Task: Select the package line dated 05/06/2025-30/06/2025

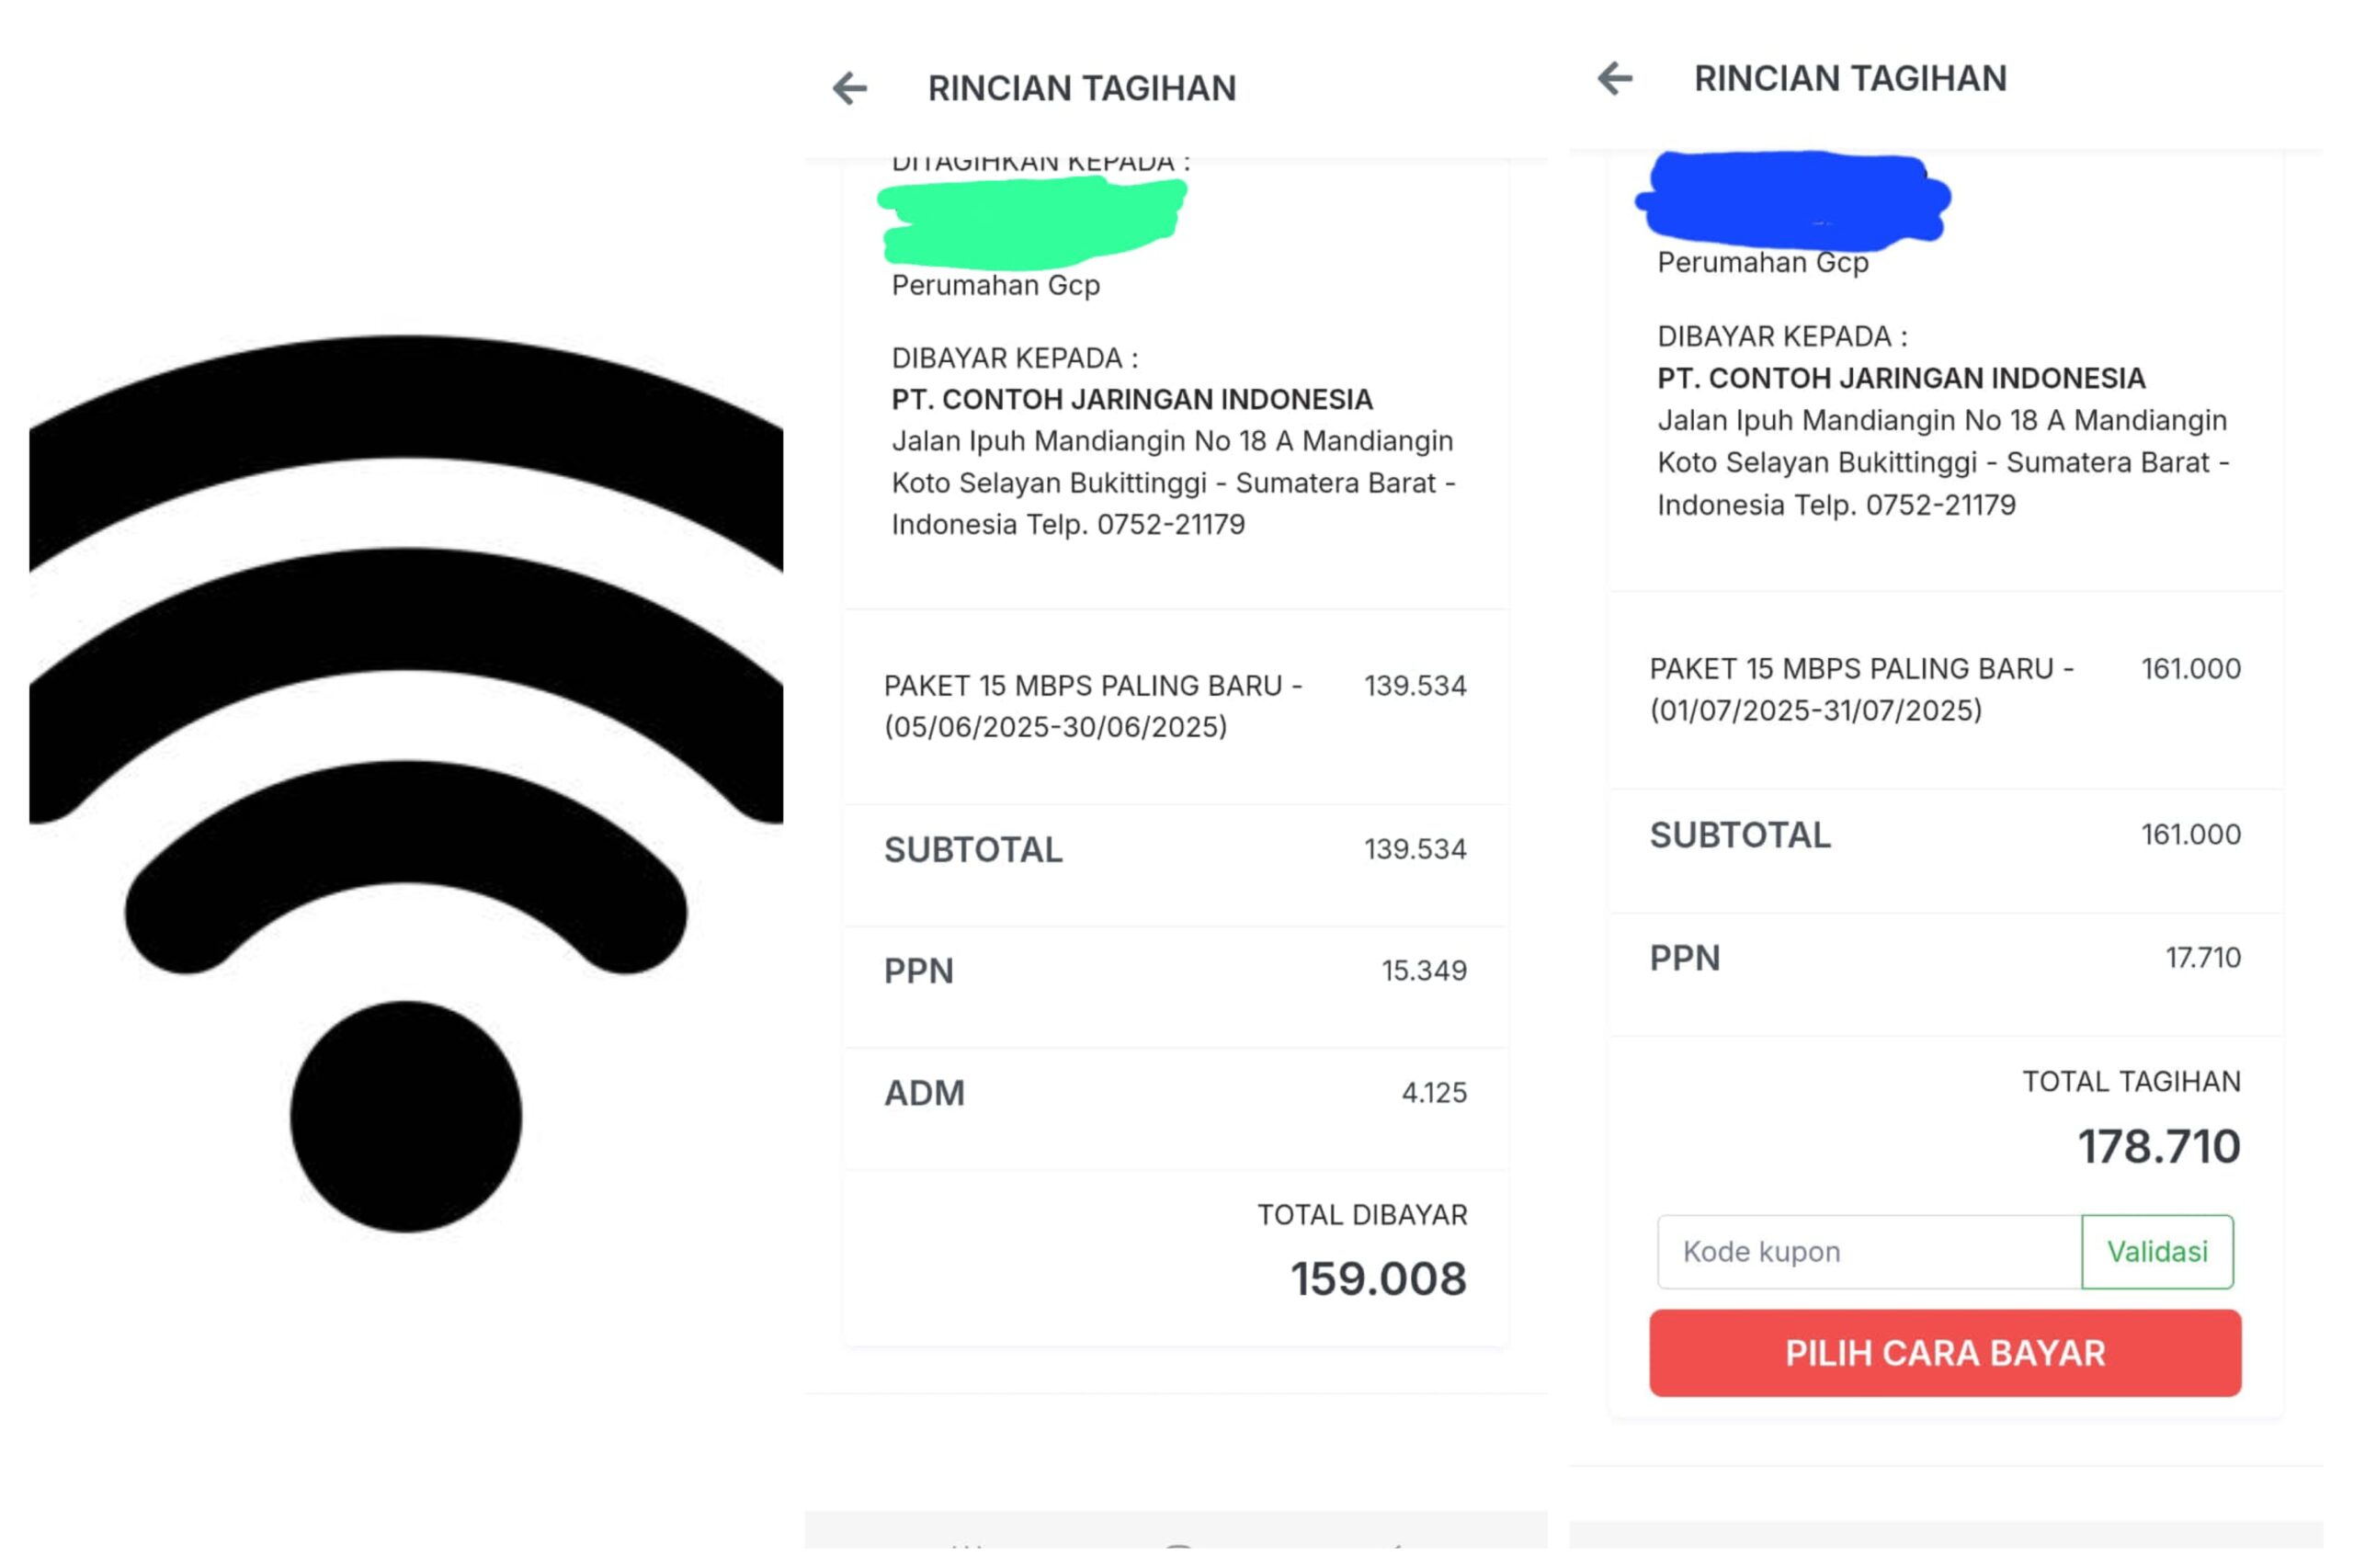Action: pyautogui.click(x=1092, y=706)
